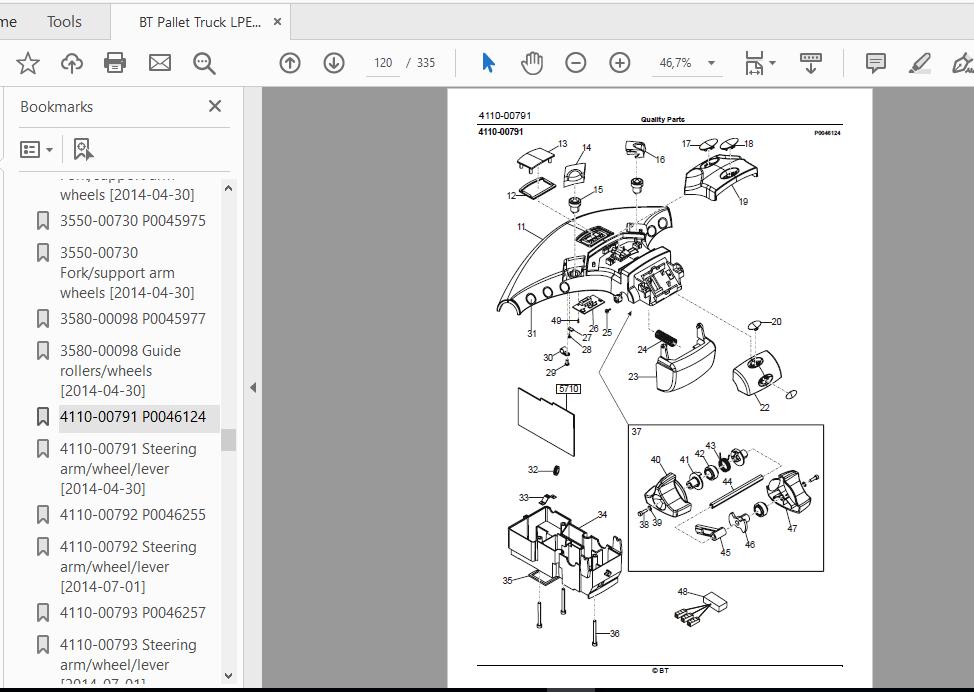Click the upload to cloud icon
This screenshot has width=974, height=692.
click(x=72, y=63)
